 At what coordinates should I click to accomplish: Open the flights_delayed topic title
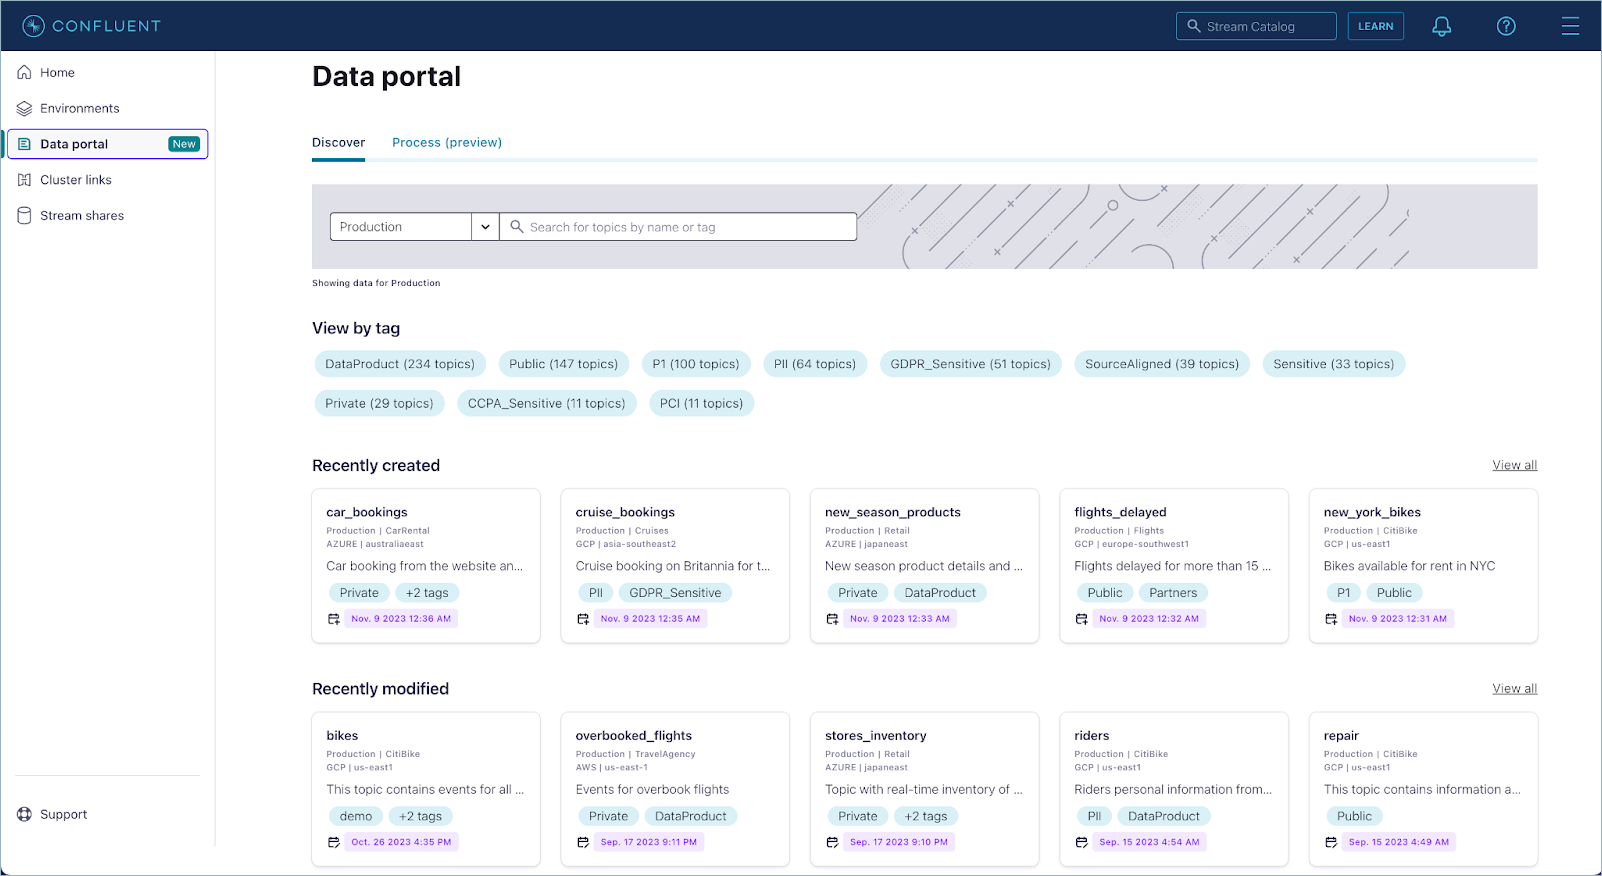pyautogui.click(x=1120, y=512)
